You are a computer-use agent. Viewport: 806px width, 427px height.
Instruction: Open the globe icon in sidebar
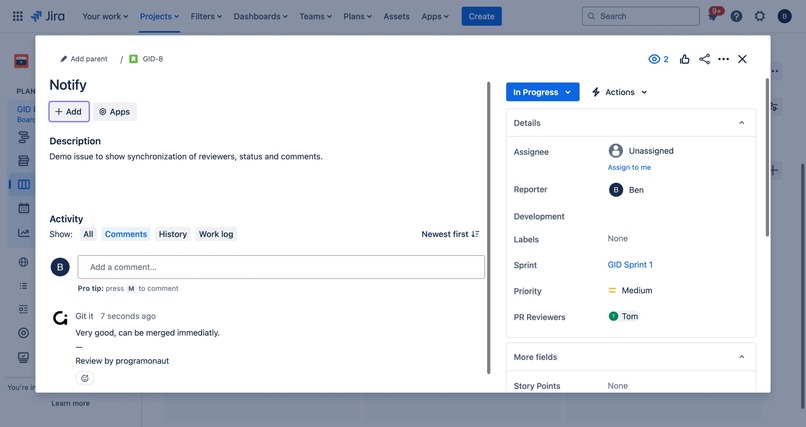(24, 262)
